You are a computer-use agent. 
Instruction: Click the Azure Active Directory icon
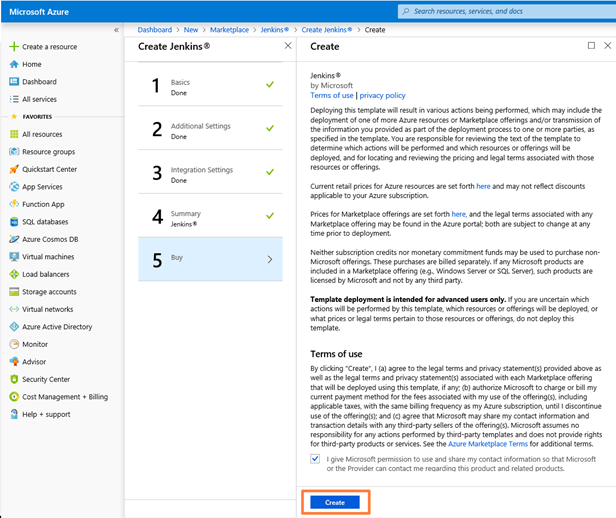(14, 327)
